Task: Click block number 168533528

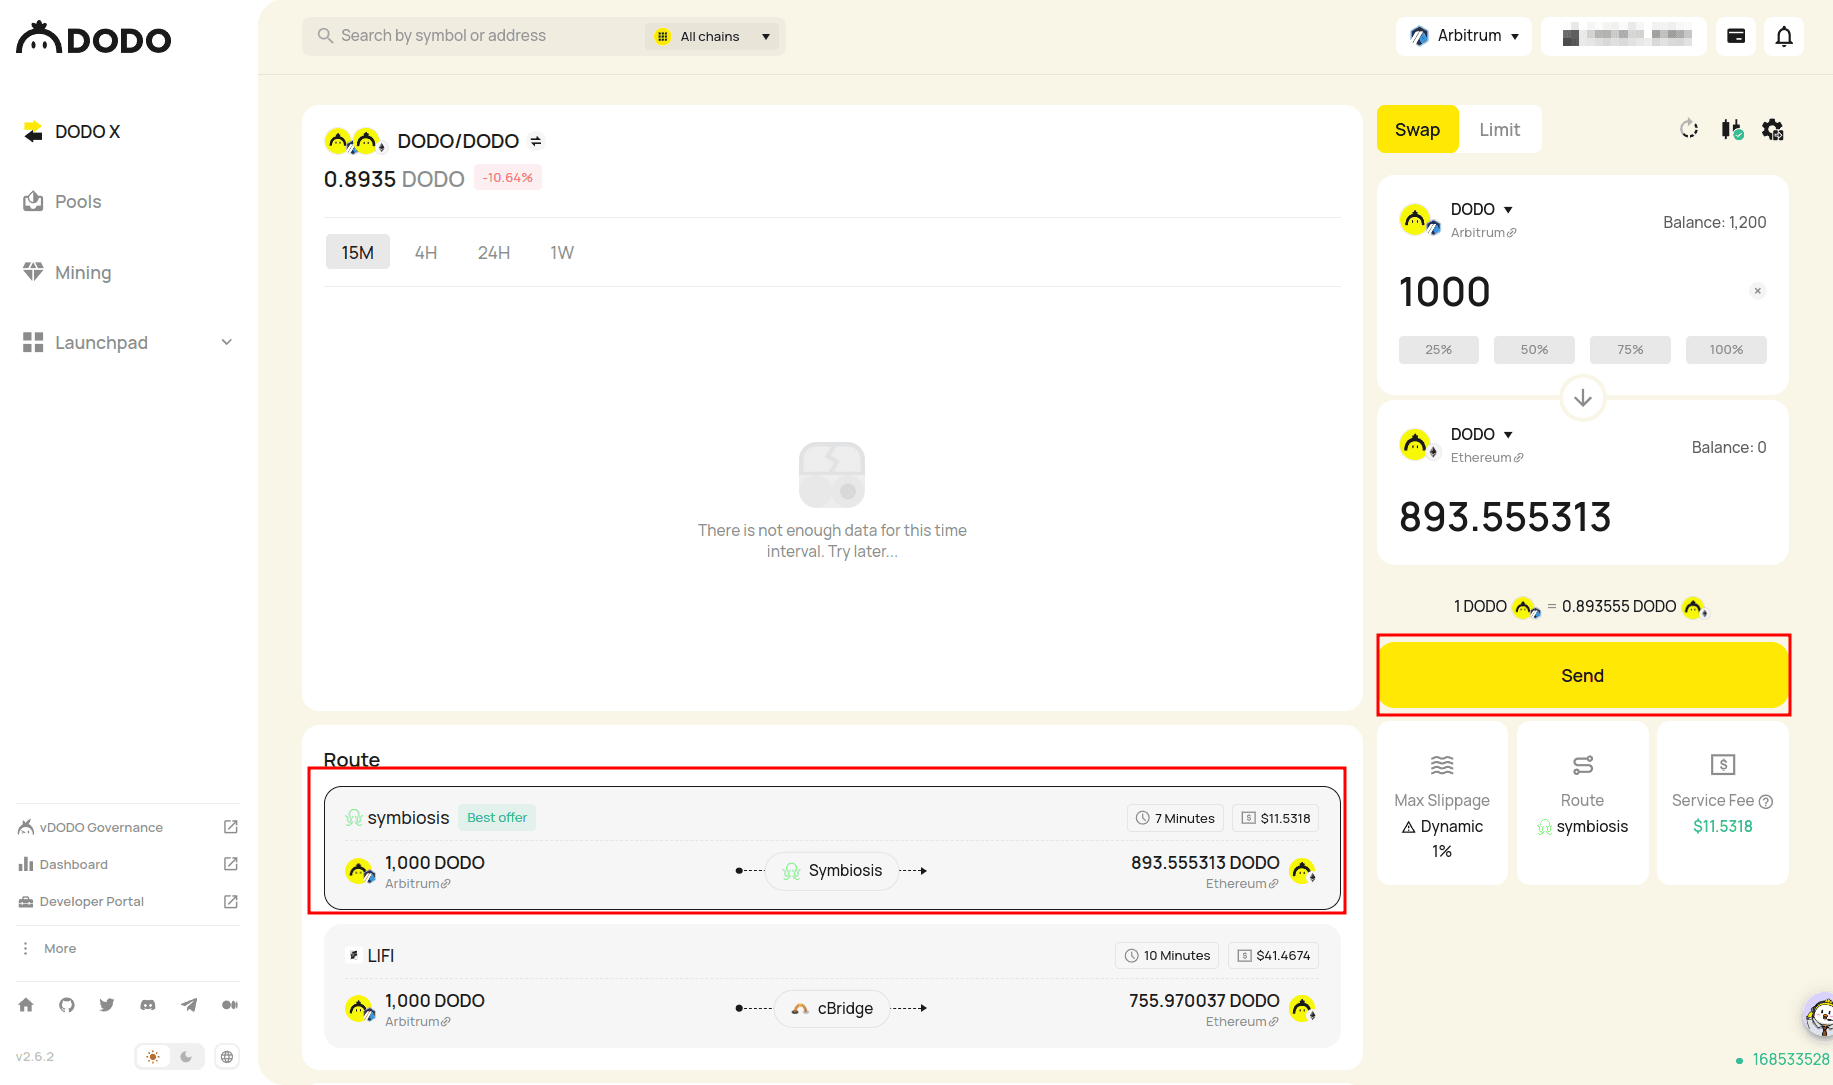Action: (1790, 1059)
